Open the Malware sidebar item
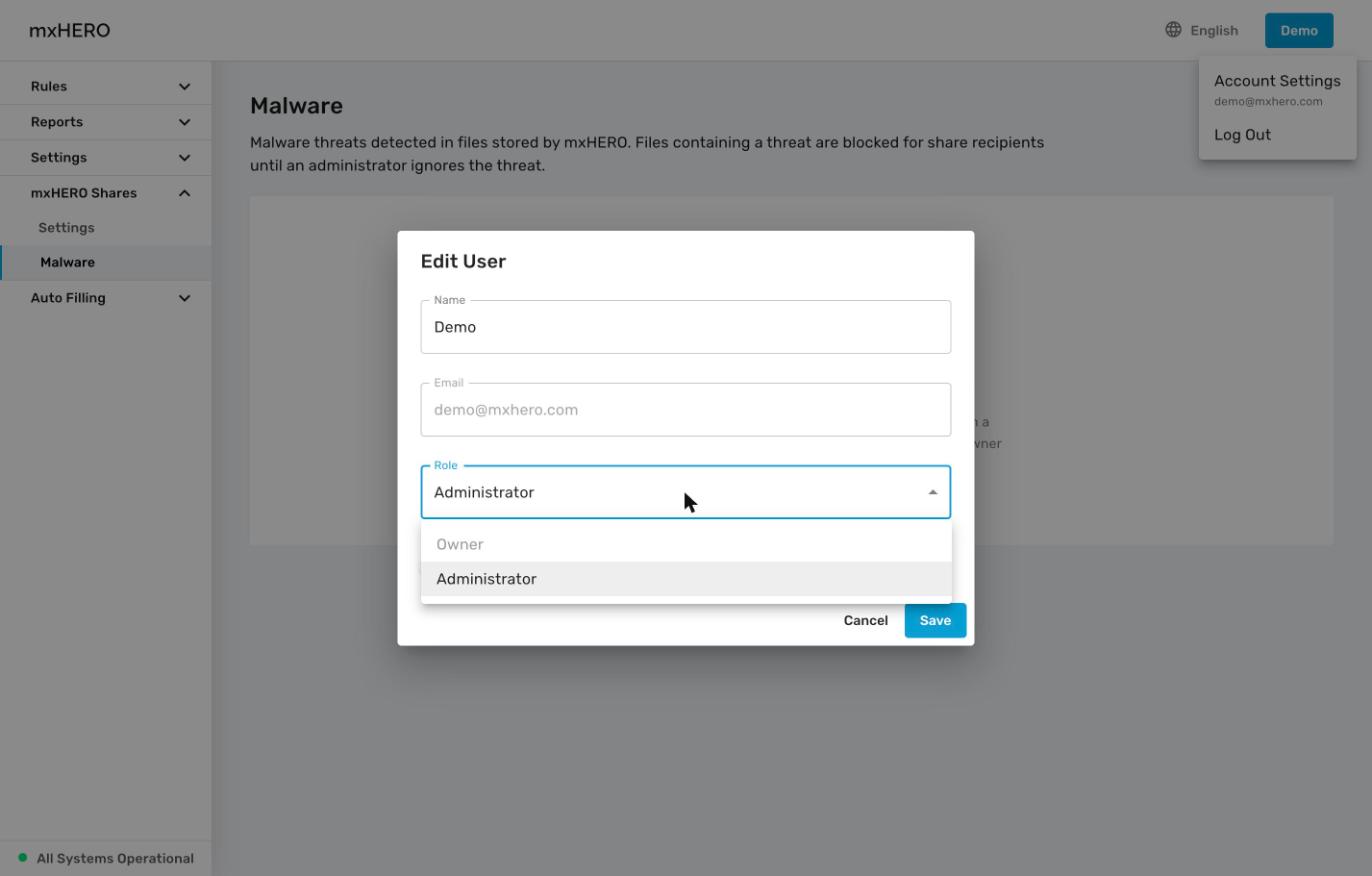The image size is (1372, 876). point(106,262)
